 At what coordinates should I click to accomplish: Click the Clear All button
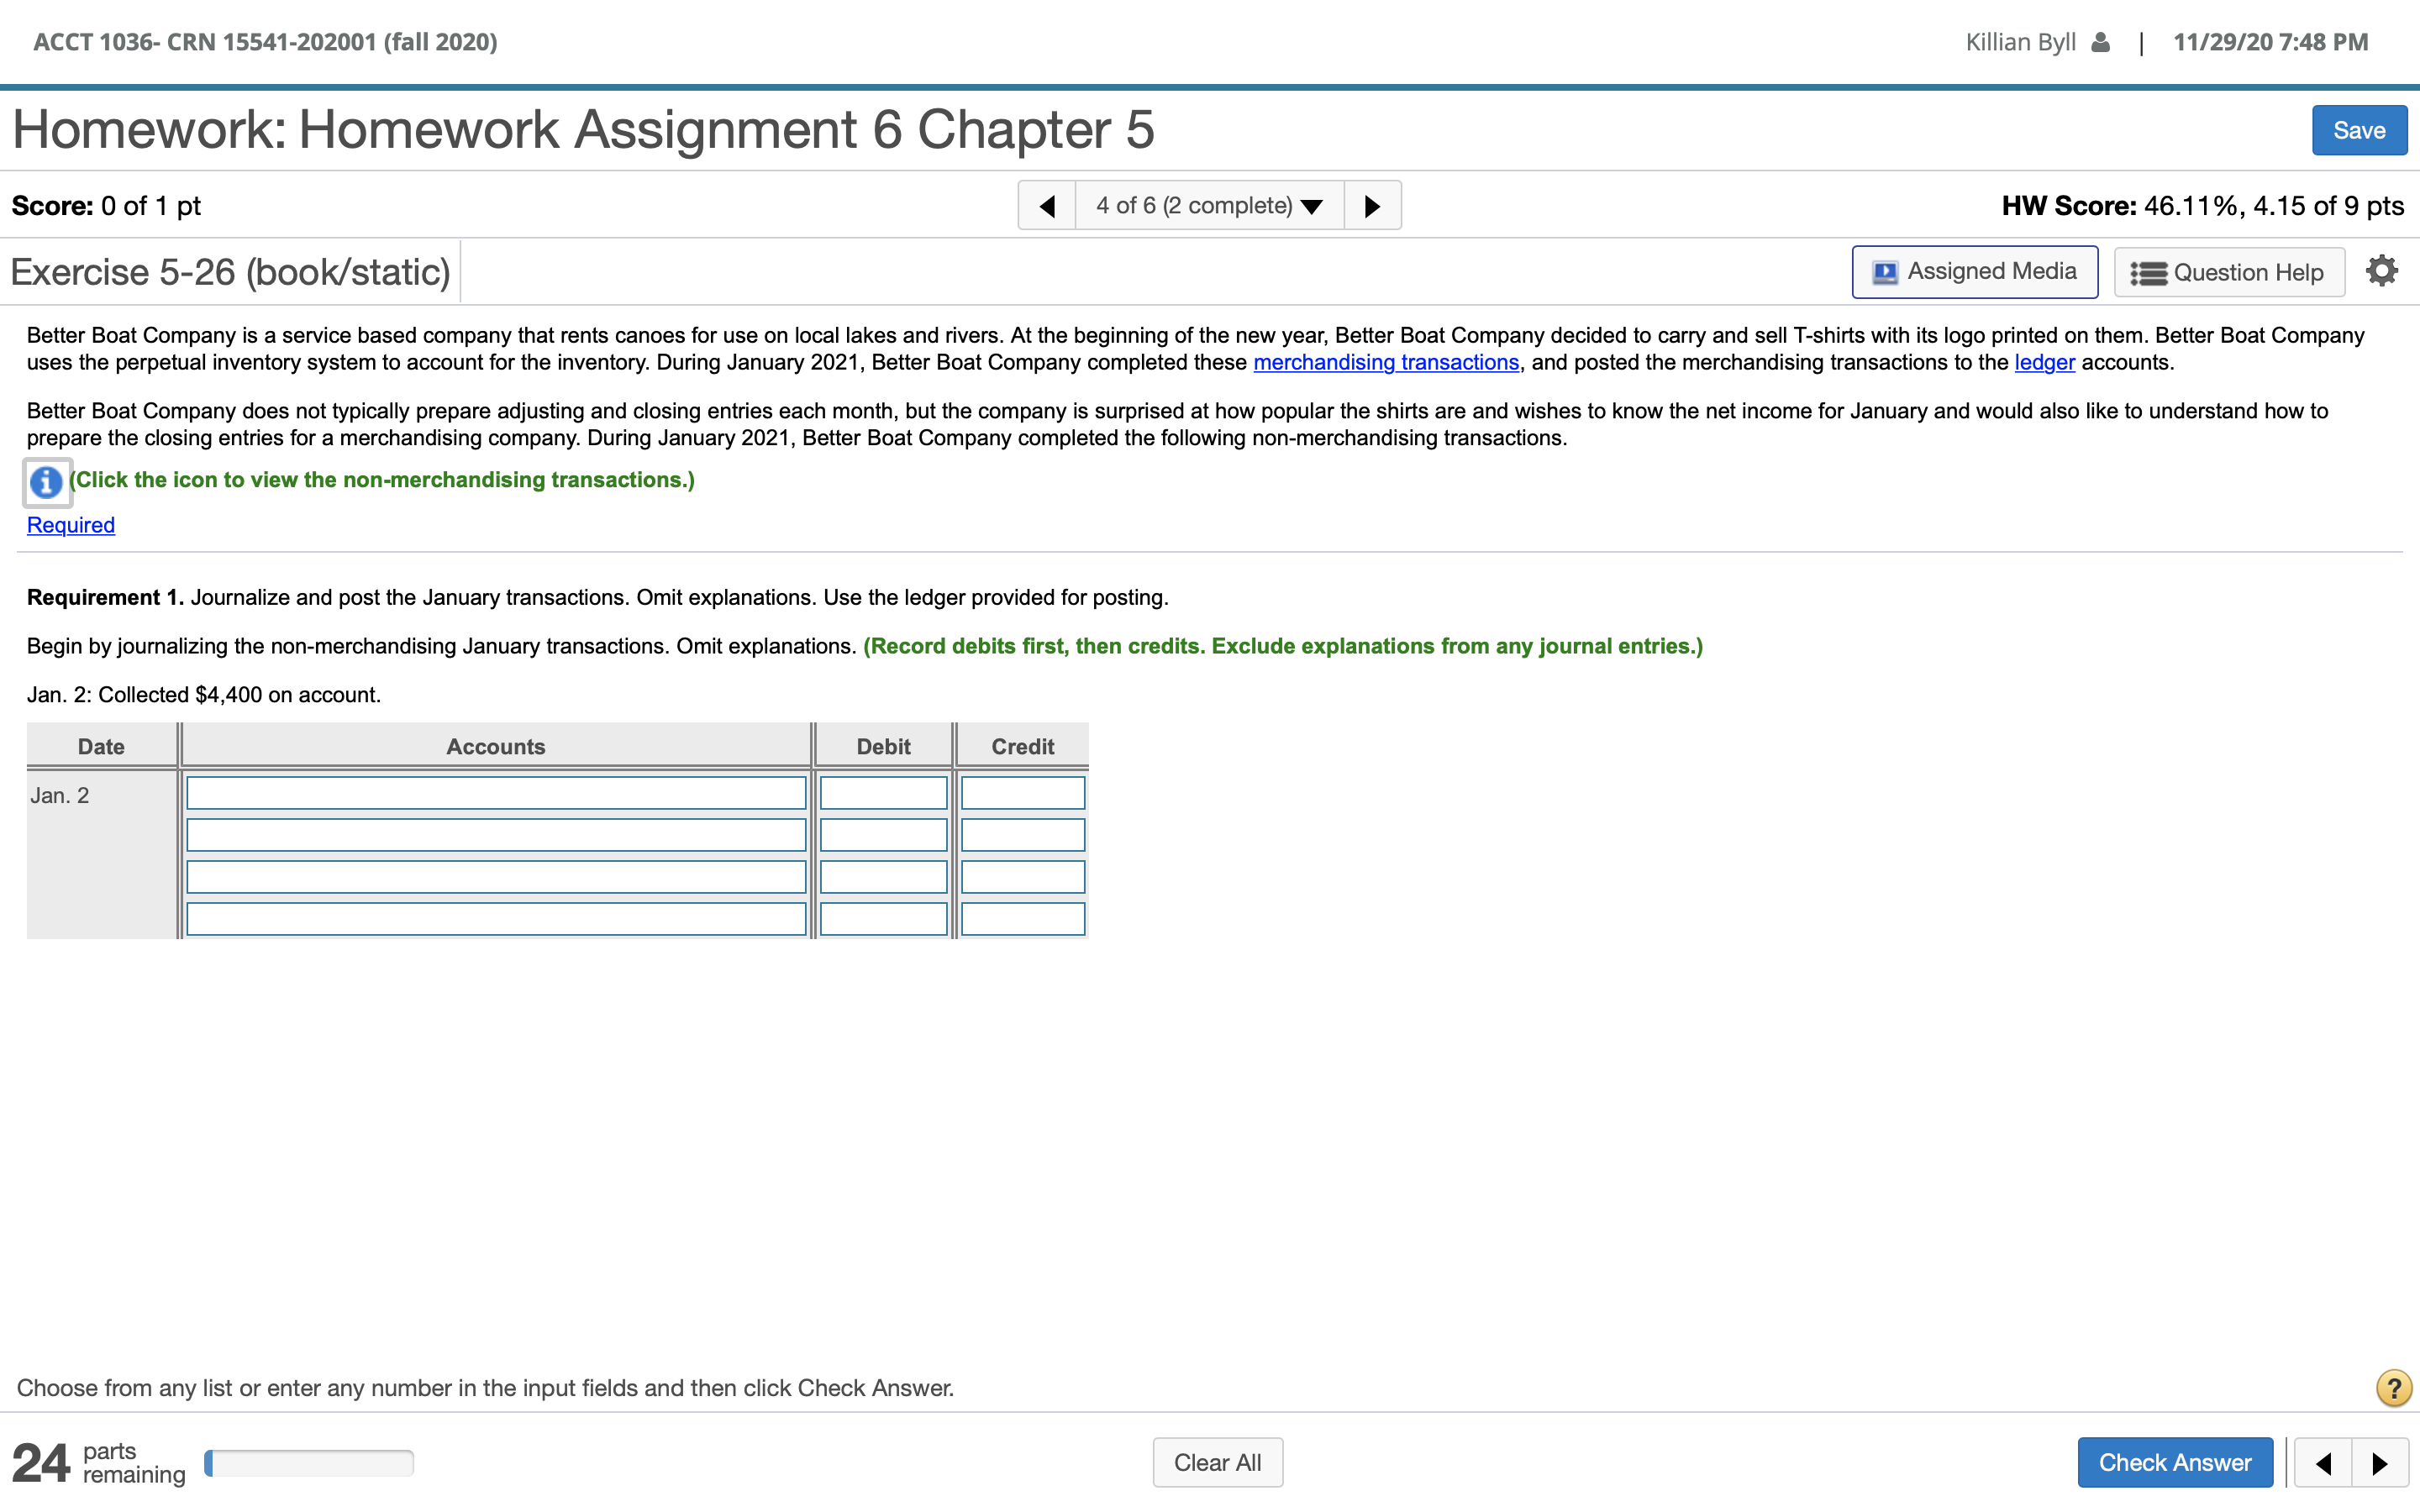click(1217, 1463)
